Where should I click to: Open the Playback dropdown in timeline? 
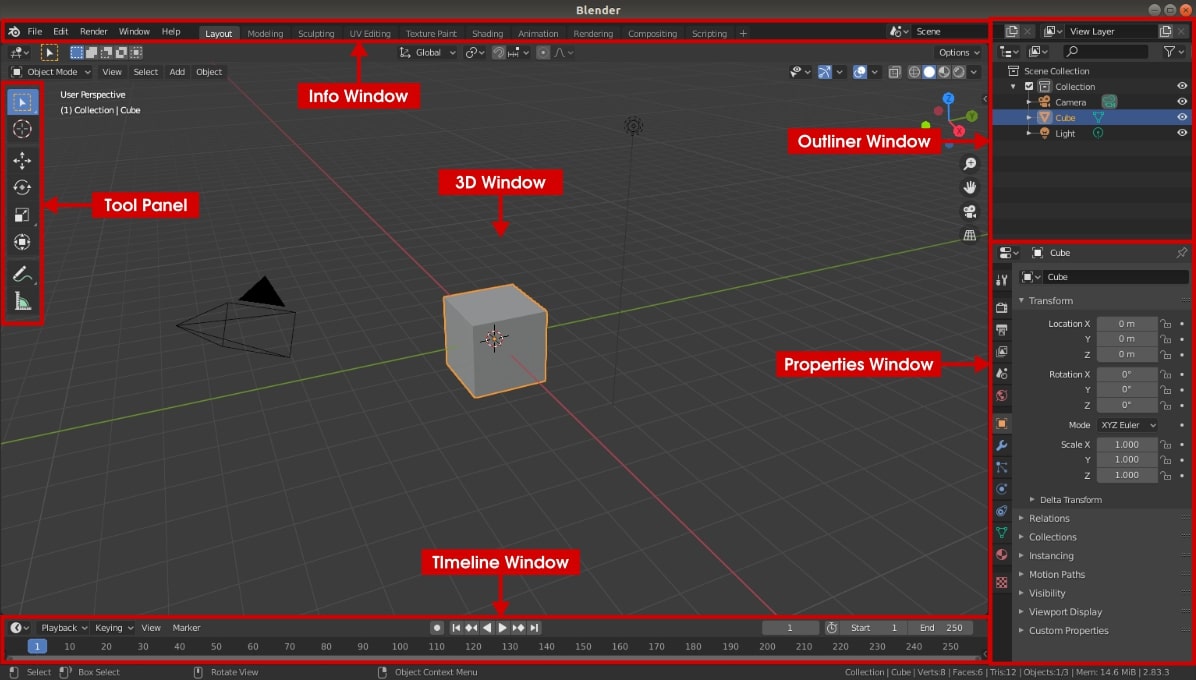[64, 628]
